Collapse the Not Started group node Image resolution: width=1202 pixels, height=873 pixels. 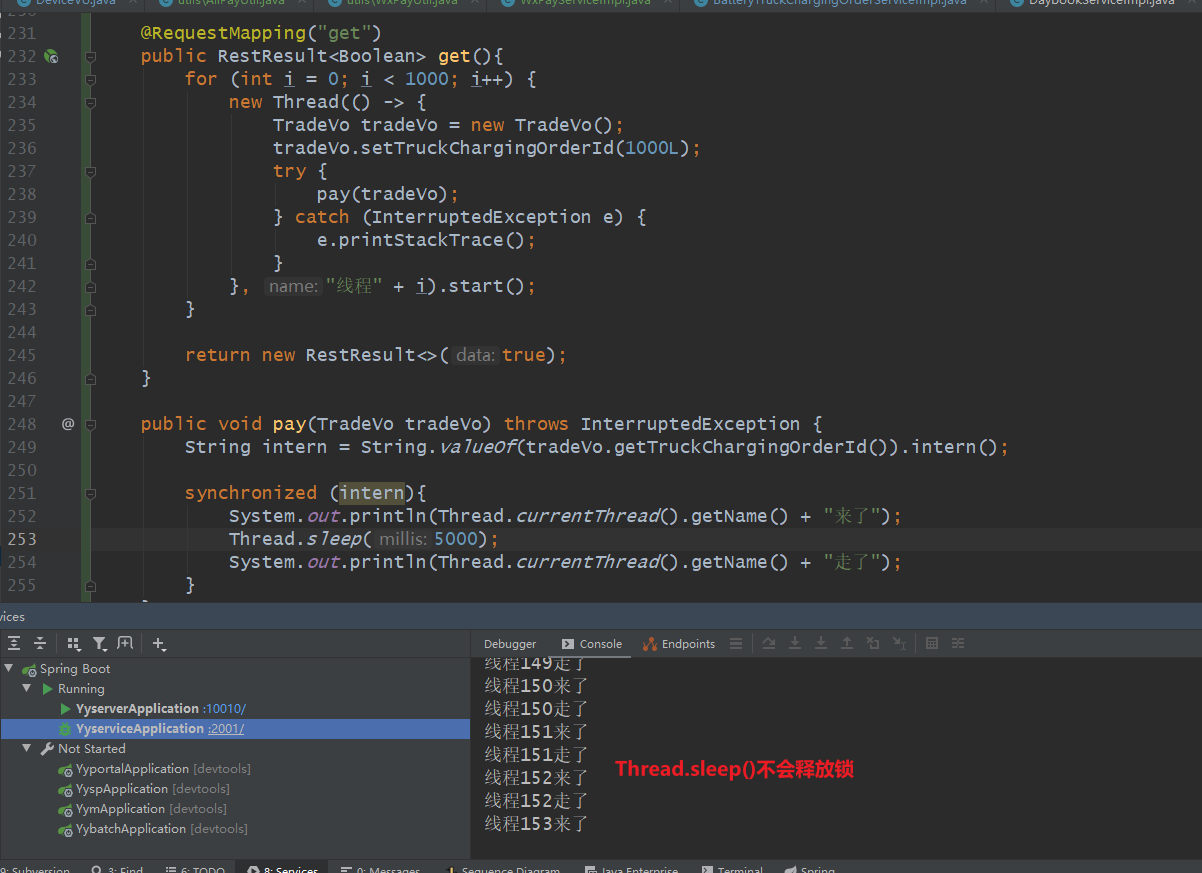click(28, 749)
